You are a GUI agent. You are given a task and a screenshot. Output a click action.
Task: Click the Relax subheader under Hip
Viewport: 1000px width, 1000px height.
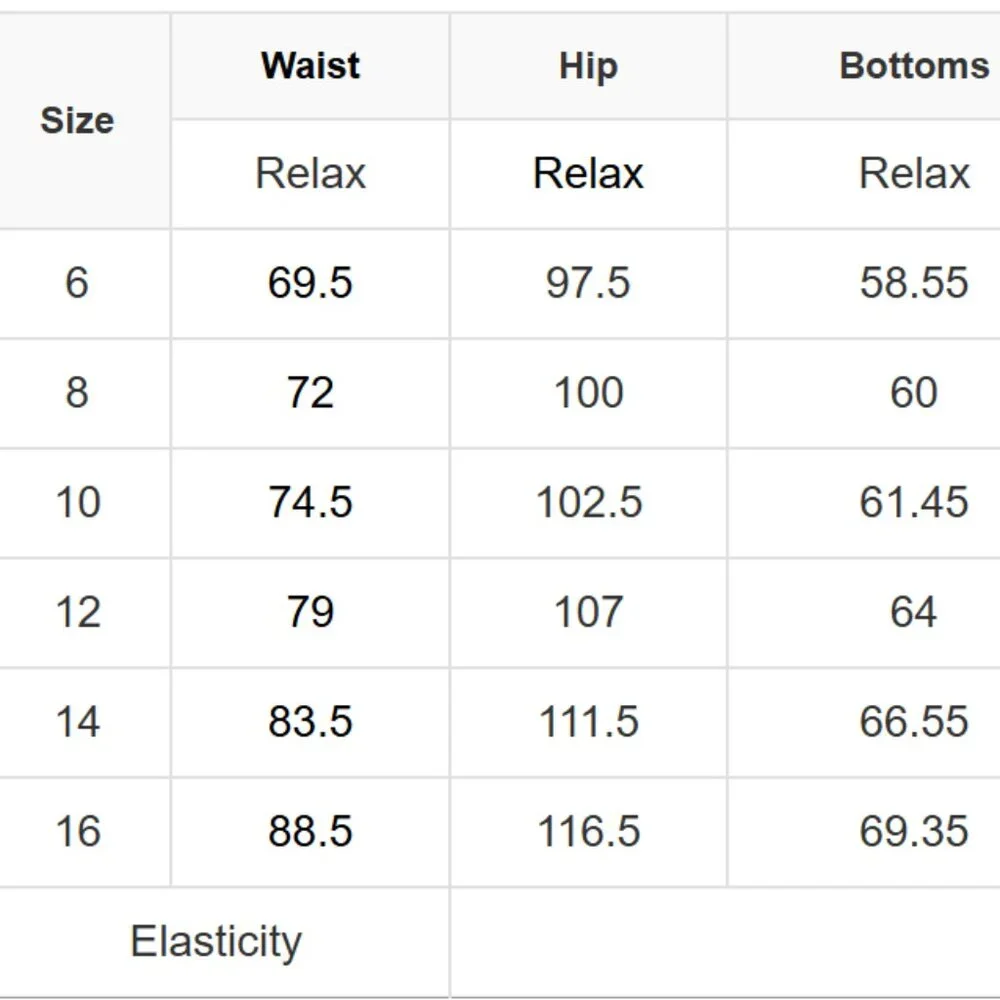pos(588,173)
